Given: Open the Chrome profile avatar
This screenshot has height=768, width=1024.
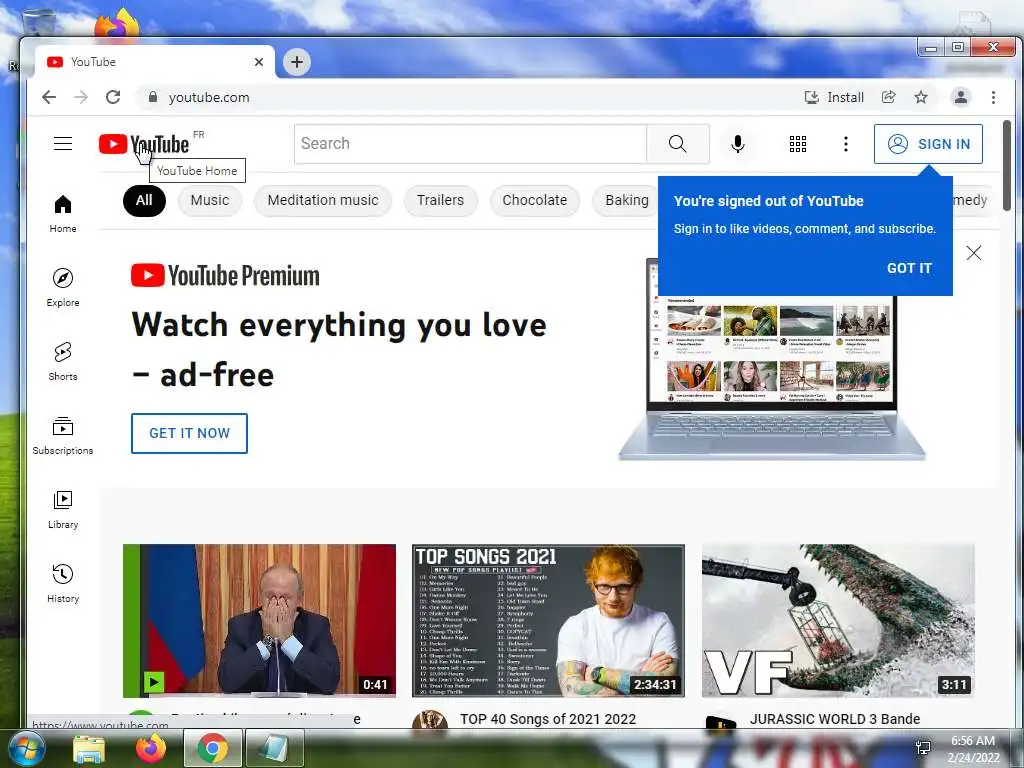Looking at the screenshot, I should (961, 97).
